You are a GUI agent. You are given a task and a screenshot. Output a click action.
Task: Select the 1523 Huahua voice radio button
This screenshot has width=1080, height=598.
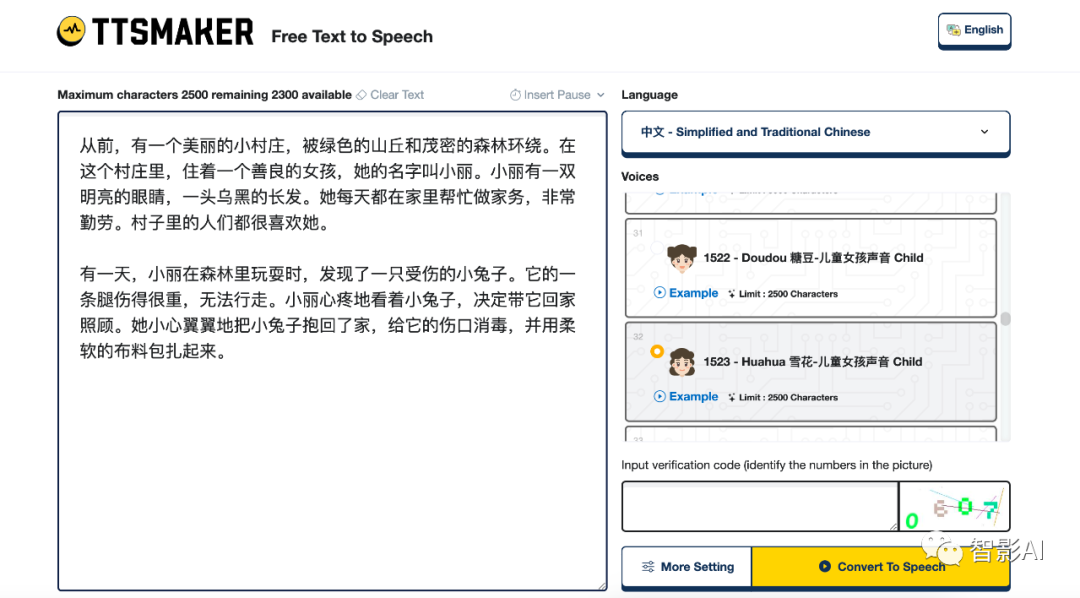[656, 351]
